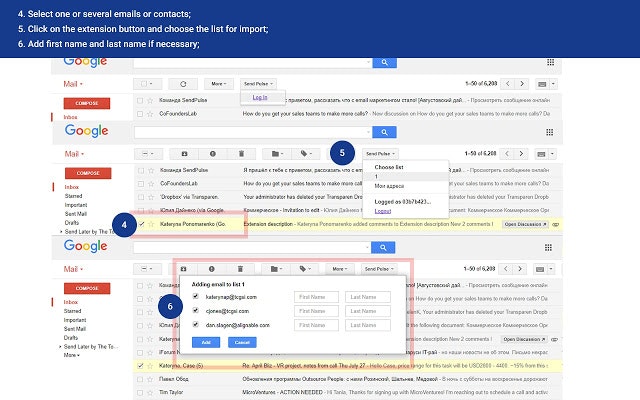Open Drafts folder in the bottom Gmail sidebar
The width and height of the screenshot is (640, 400).
point(71,338)
